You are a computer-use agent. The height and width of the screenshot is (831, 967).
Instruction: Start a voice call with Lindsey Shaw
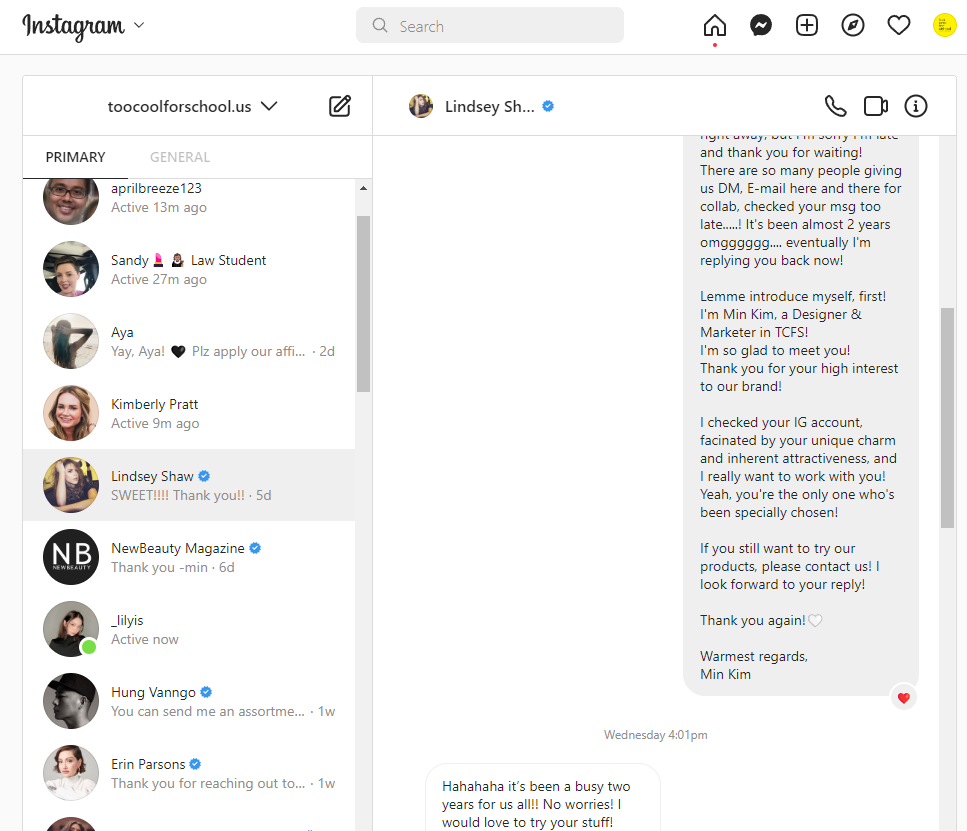[x=836, y=106]
